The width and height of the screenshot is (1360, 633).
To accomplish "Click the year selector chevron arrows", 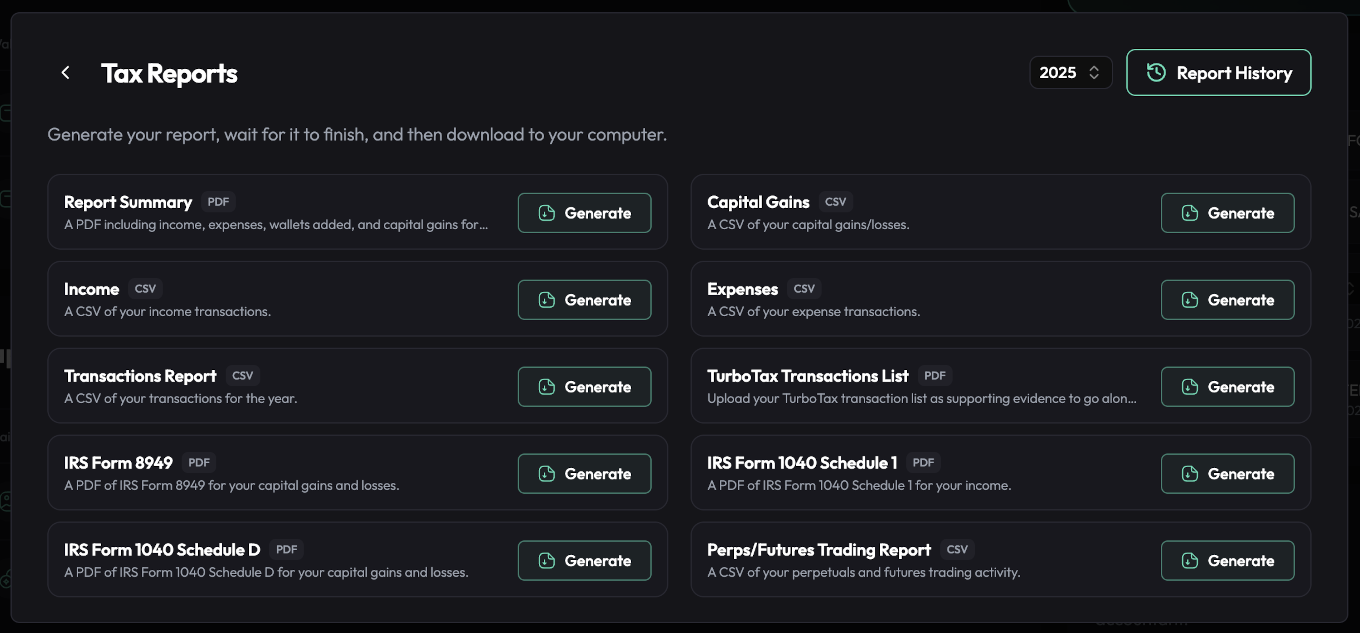I will point(1094,73).
